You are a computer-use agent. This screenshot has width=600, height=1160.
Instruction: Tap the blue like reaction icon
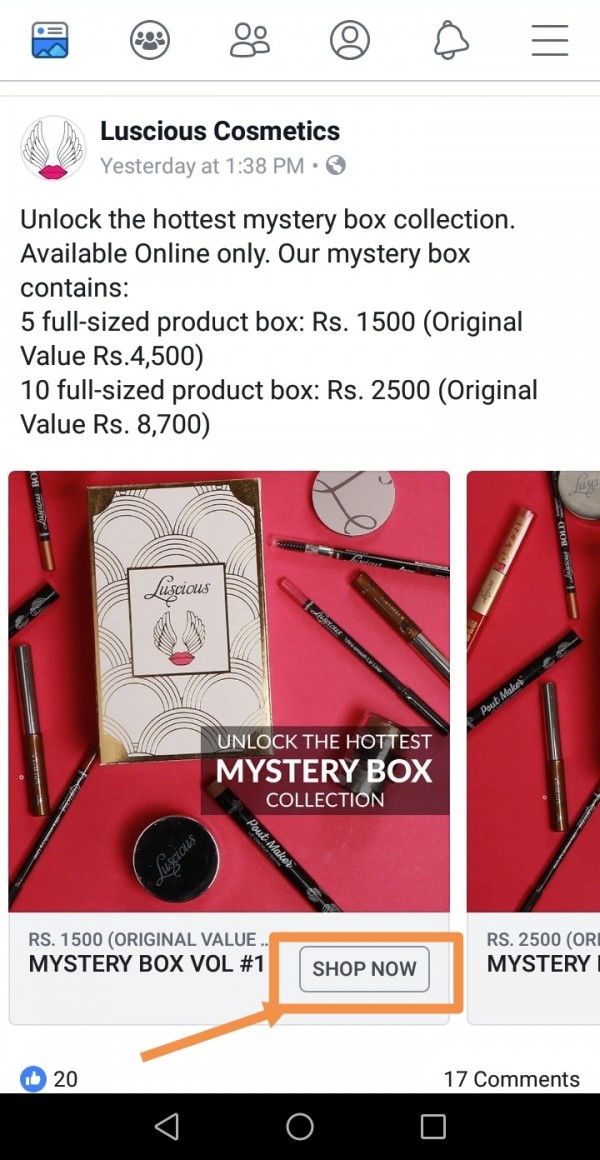(33, 1079)
